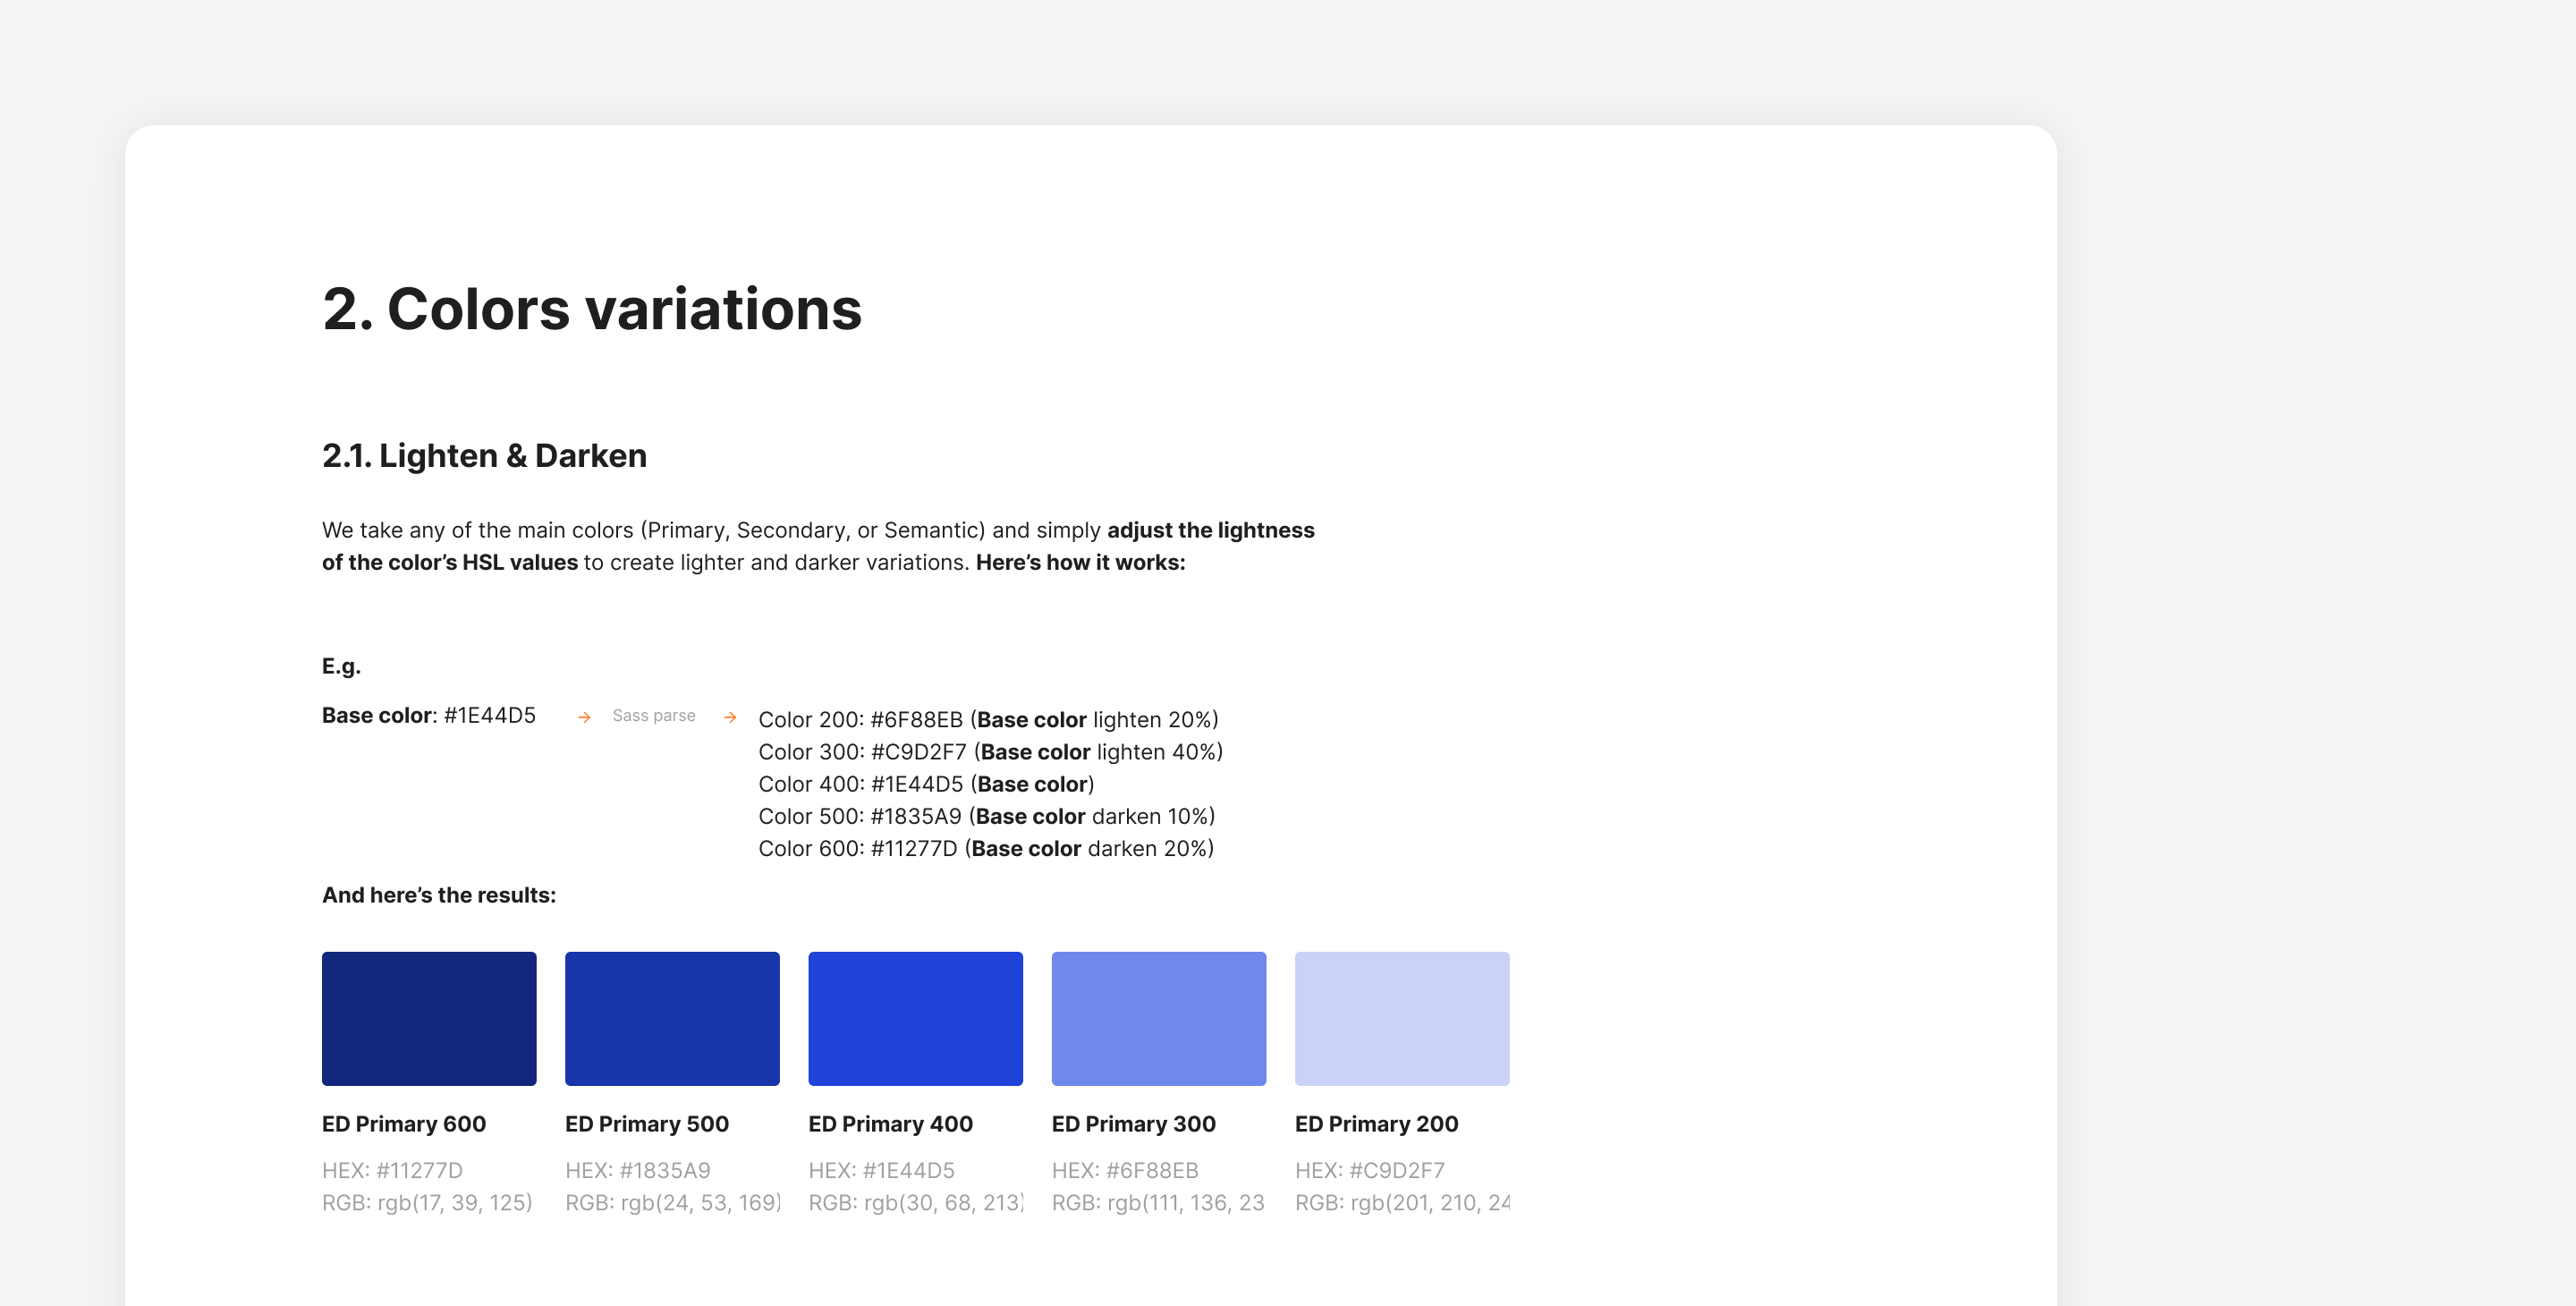Click the 'RGB: rgb(201, 210, 24' value
The width and height of the screenshot is (2576, 1306).
pos(1402,1203)
